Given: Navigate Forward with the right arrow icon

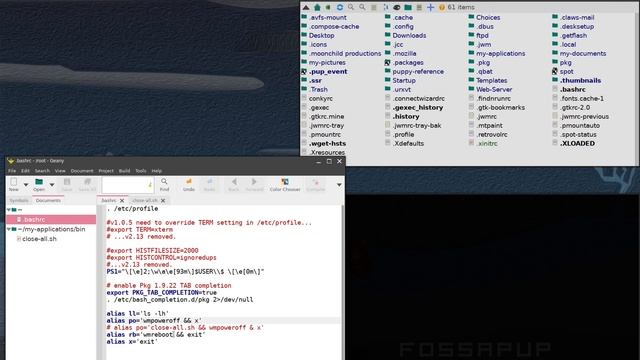Looking at the screenshot, I should coord(254,184).
